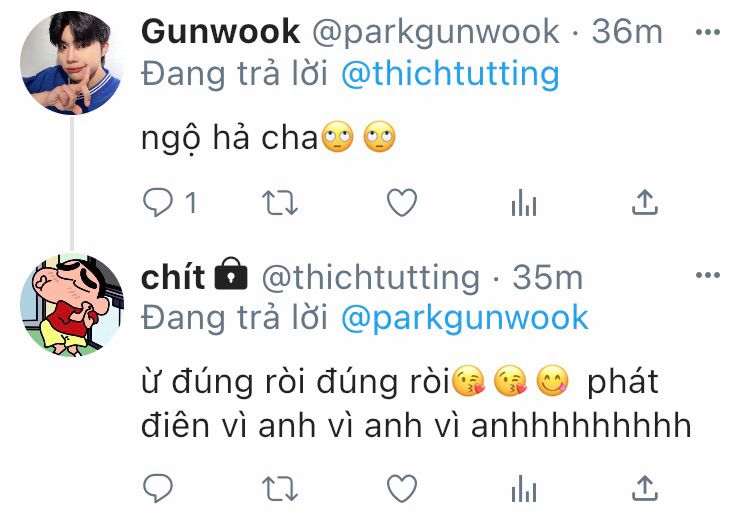Like chít's tweet
This screenshot has width=750, height=514.
tap(402, 489)
